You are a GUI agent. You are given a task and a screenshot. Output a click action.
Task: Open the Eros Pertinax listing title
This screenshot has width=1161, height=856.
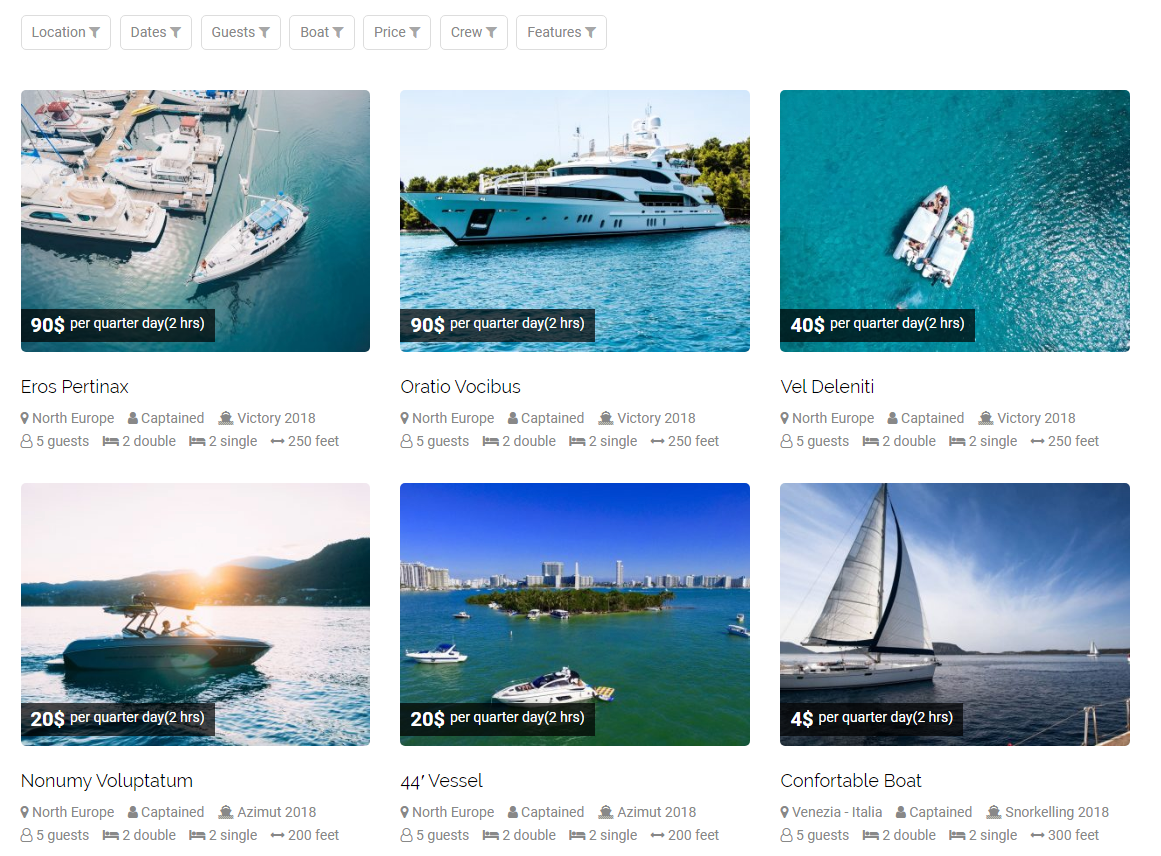pyautogui.click(x=75, y=387)
